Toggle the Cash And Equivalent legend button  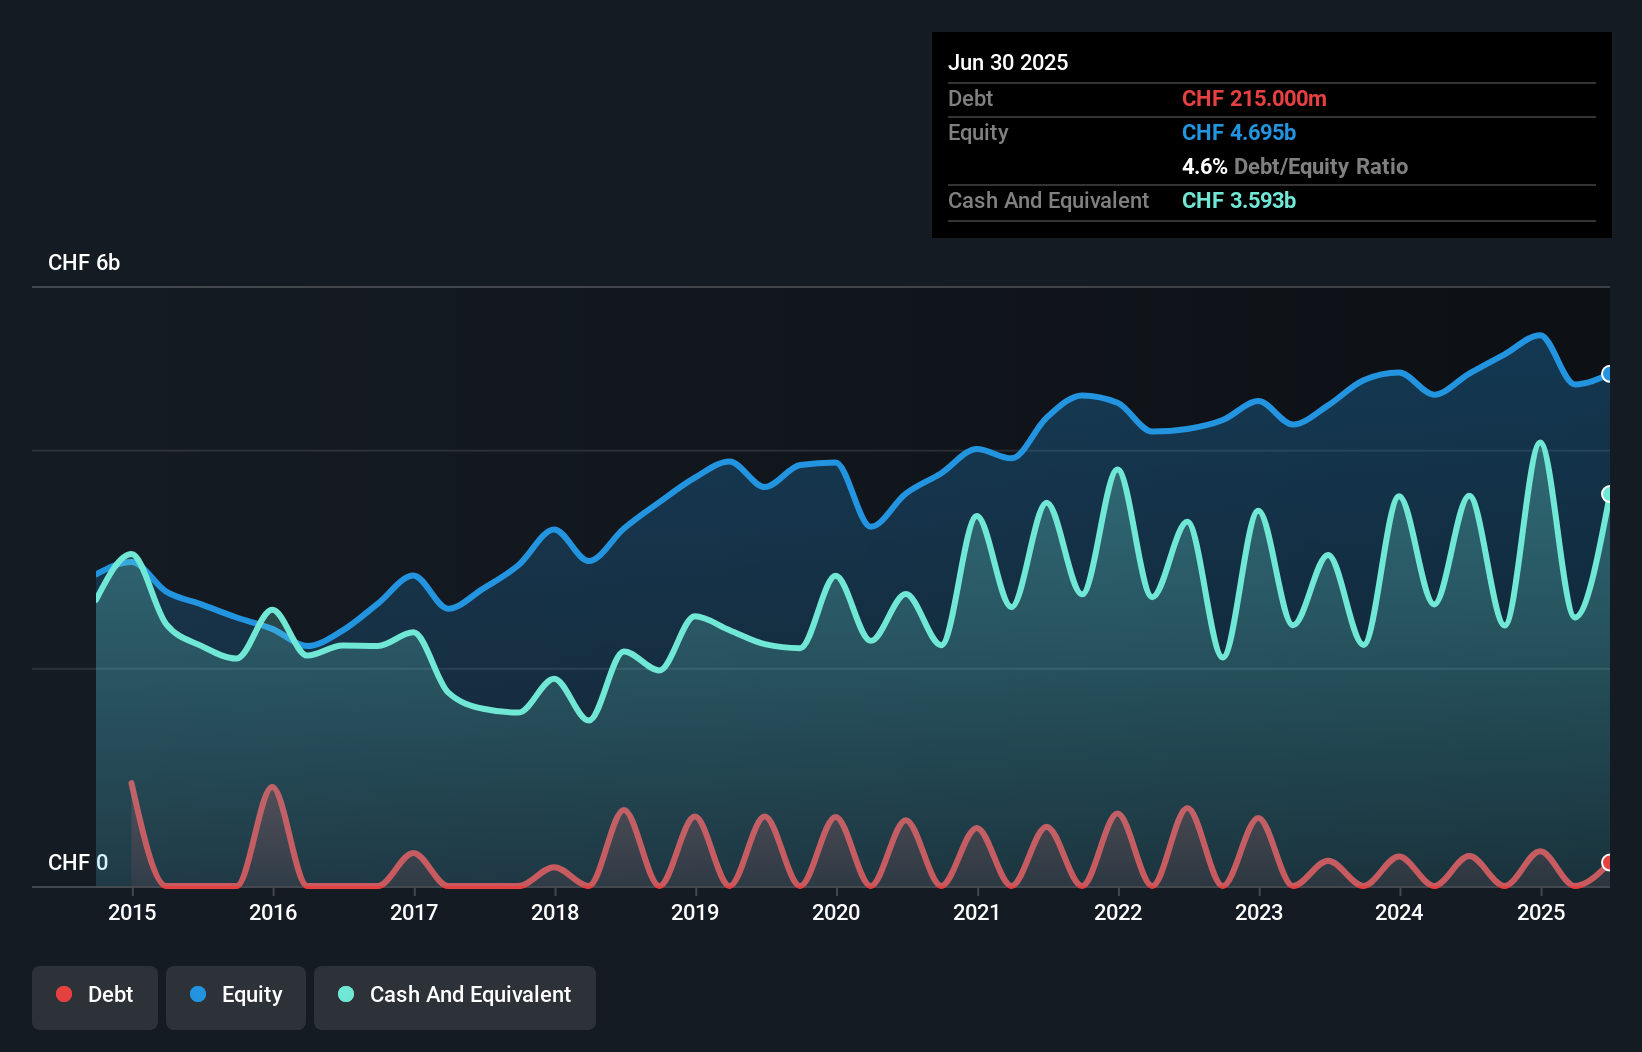tap(455, 997)
